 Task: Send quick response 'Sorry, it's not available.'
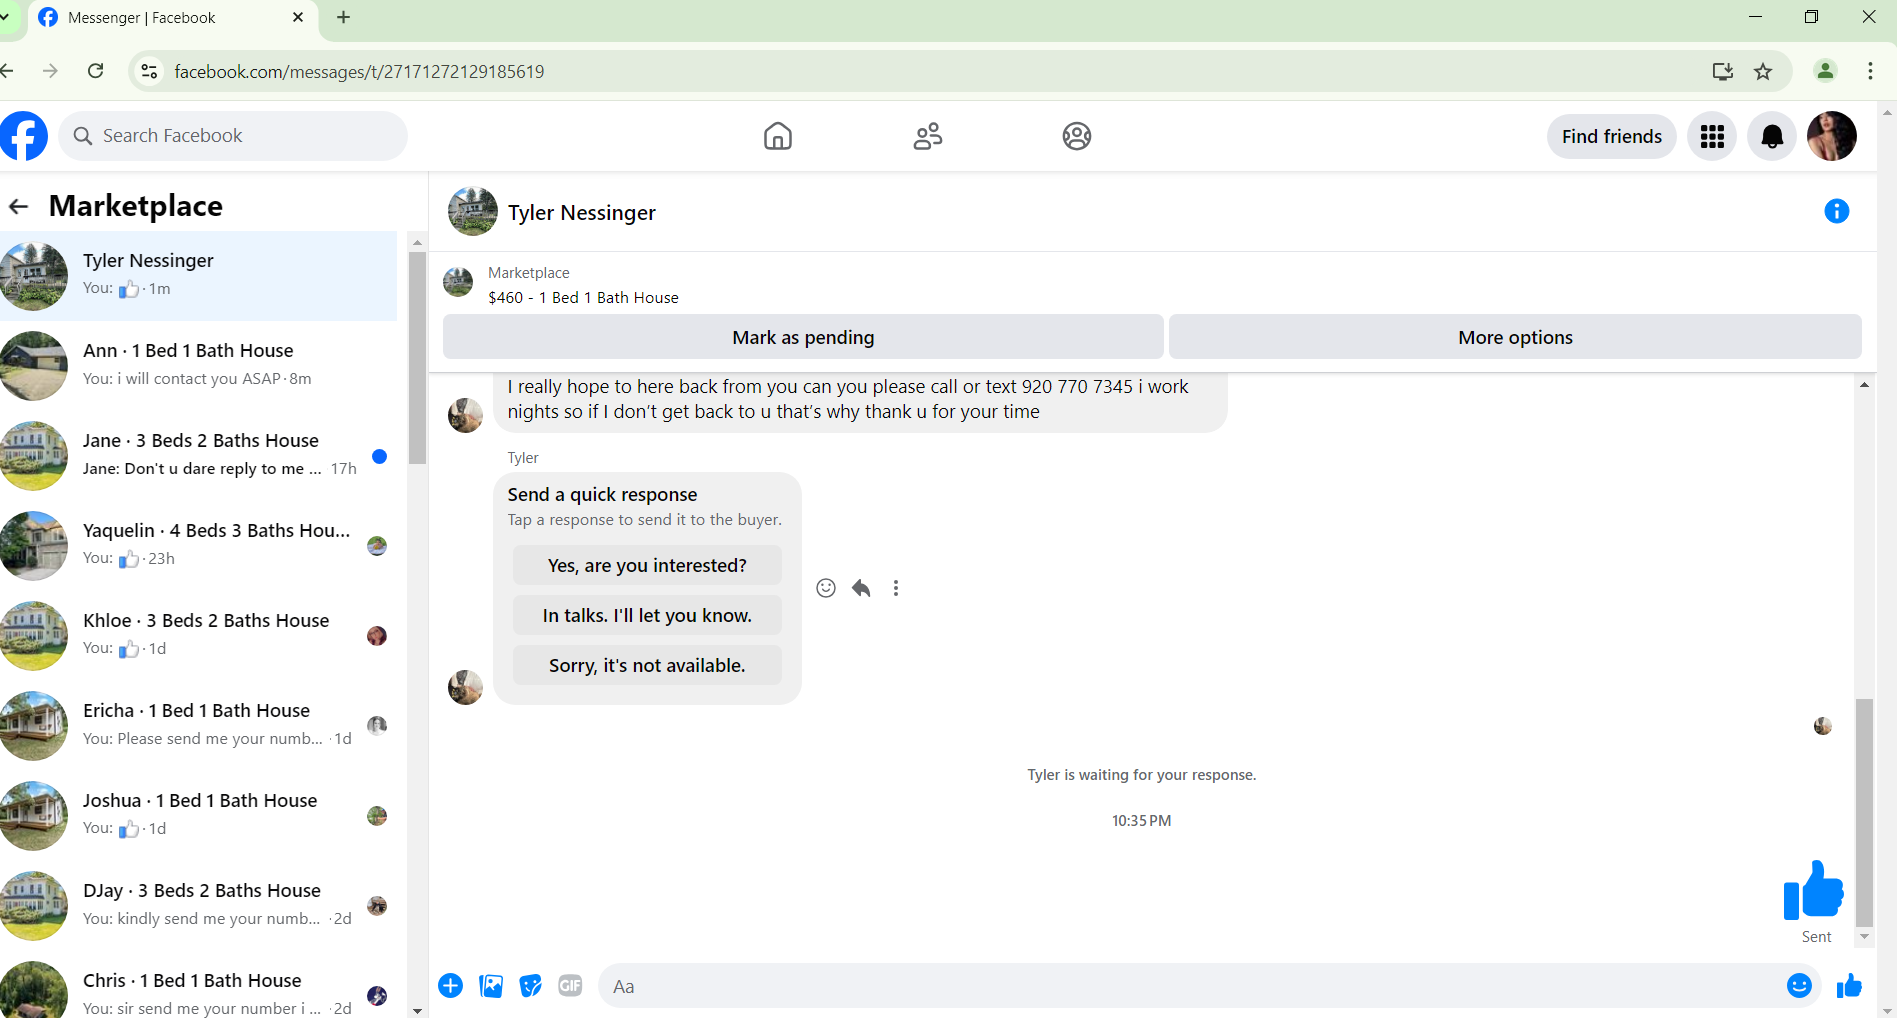pyautogui.click(x=647, y=665)
